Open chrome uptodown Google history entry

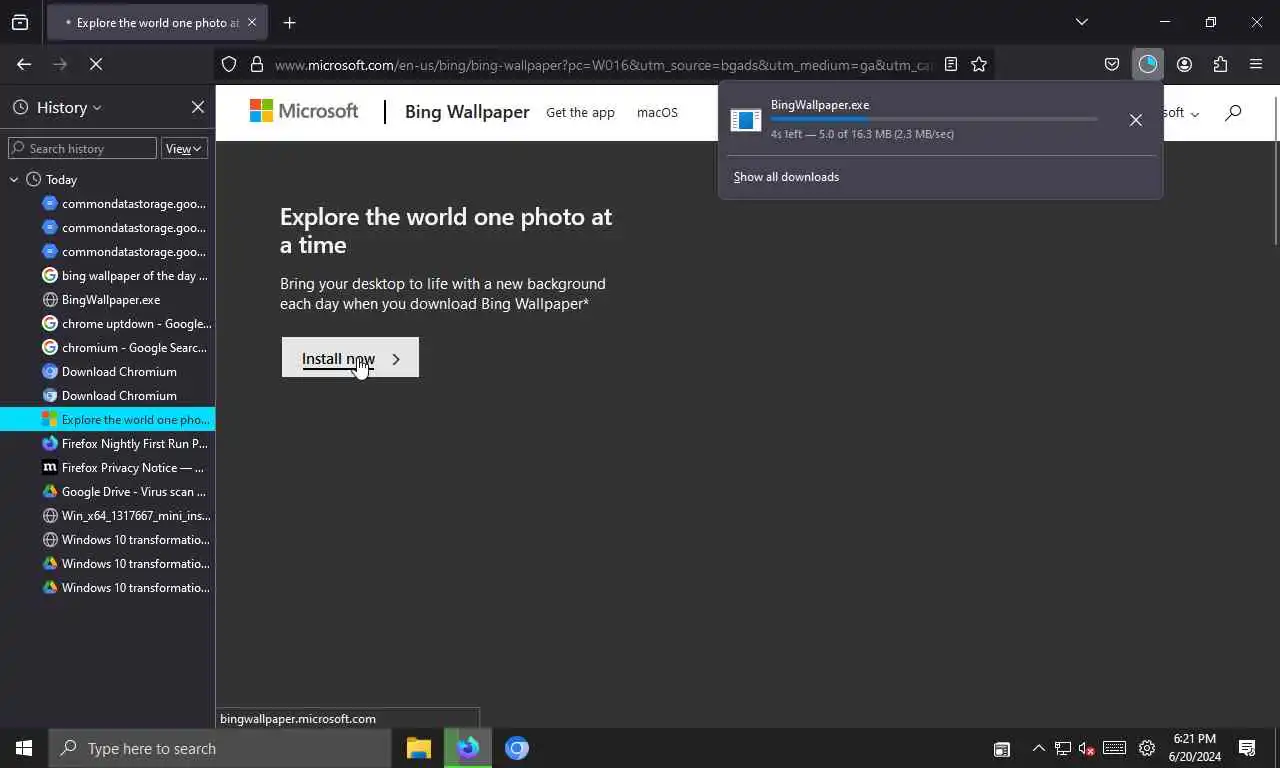pyautogui.click(x=126, y=324)
